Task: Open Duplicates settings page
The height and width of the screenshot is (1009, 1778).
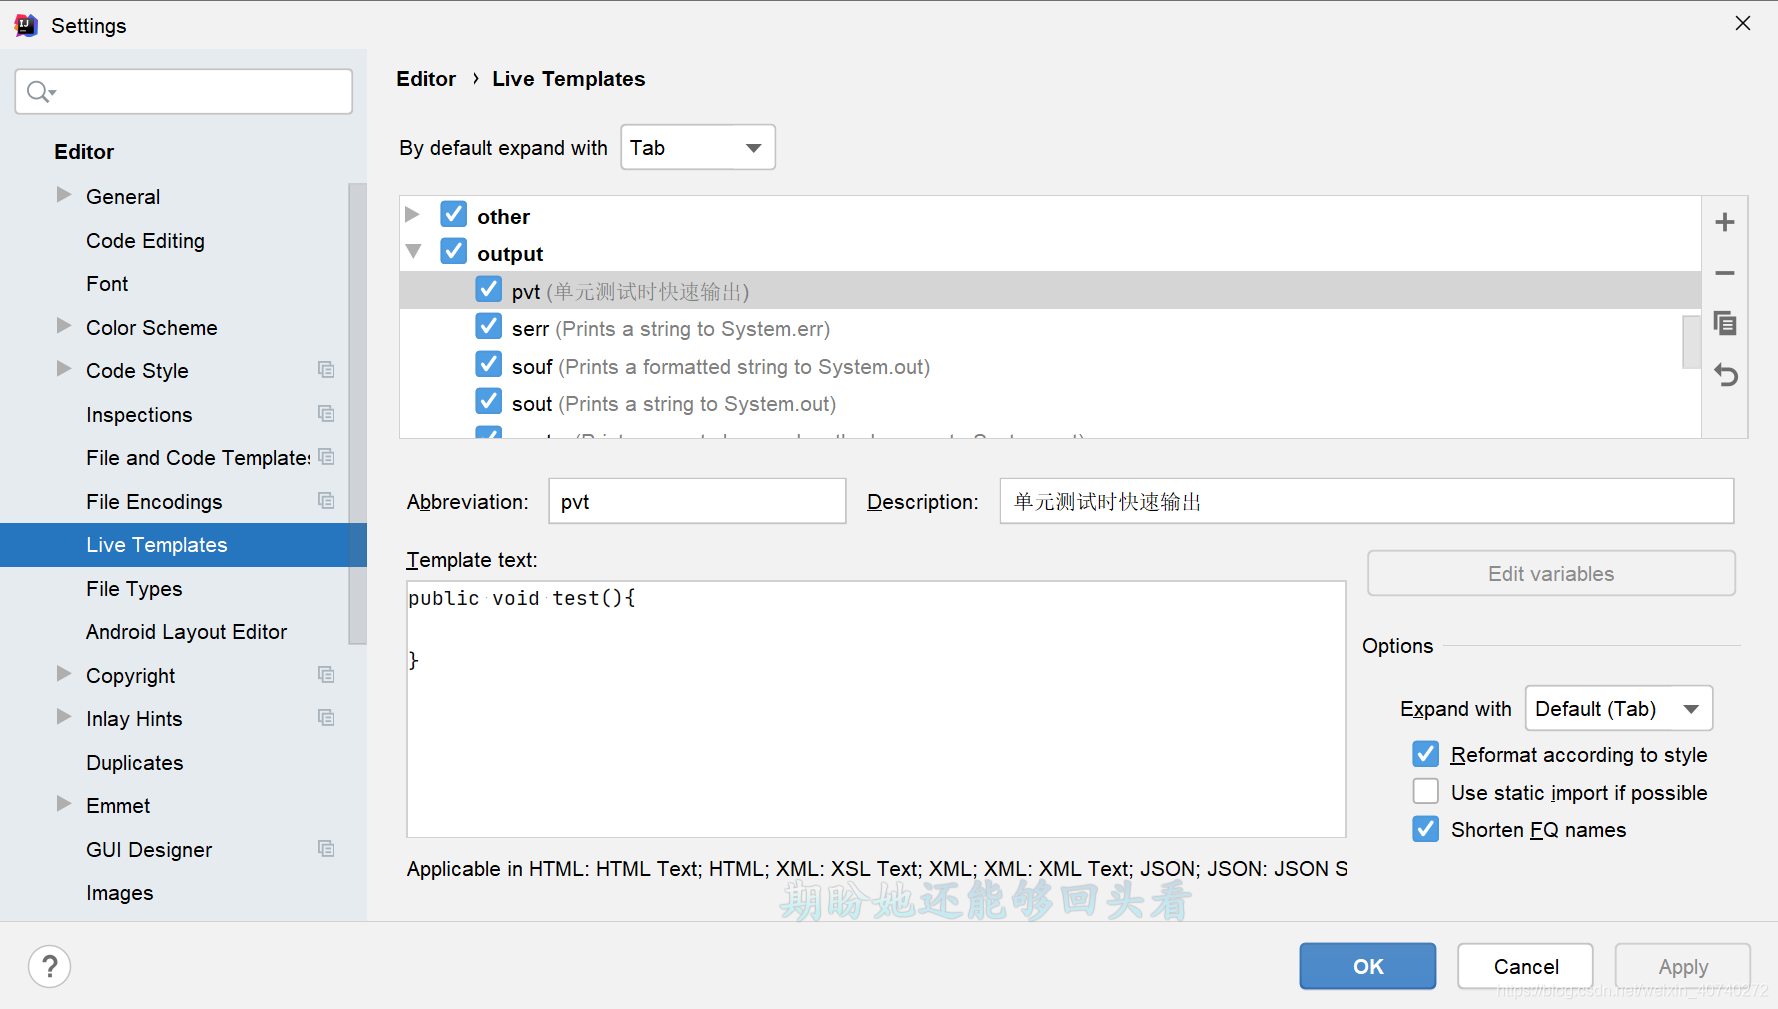Action: 135,762
